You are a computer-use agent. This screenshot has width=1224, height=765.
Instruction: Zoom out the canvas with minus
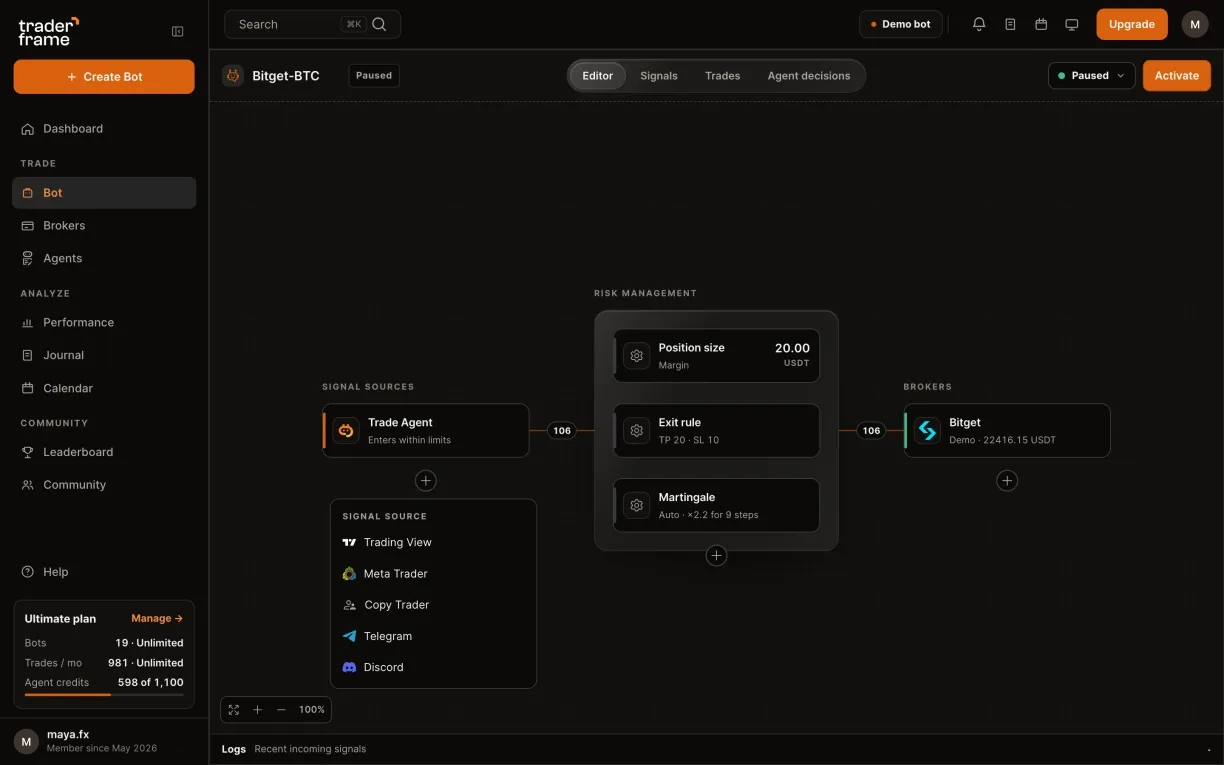pos(281,709)
